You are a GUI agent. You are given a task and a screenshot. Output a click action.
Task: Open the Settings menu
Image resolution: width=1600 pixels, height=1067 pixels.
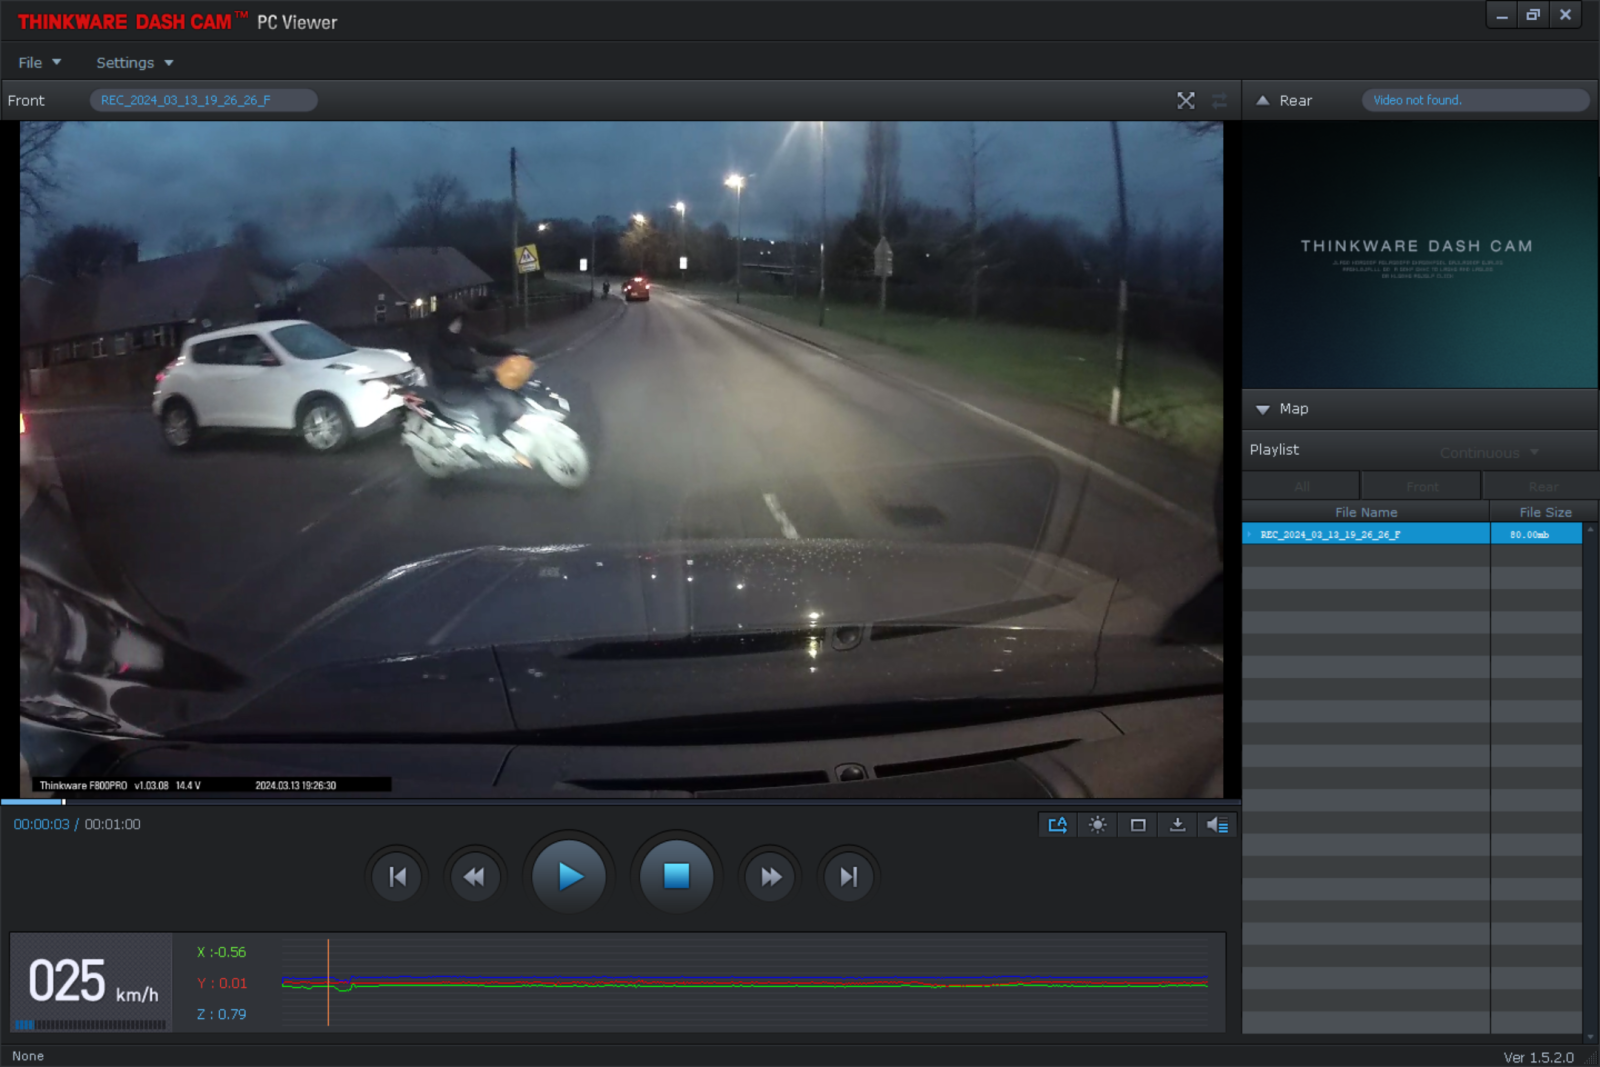tap(135, 62)
